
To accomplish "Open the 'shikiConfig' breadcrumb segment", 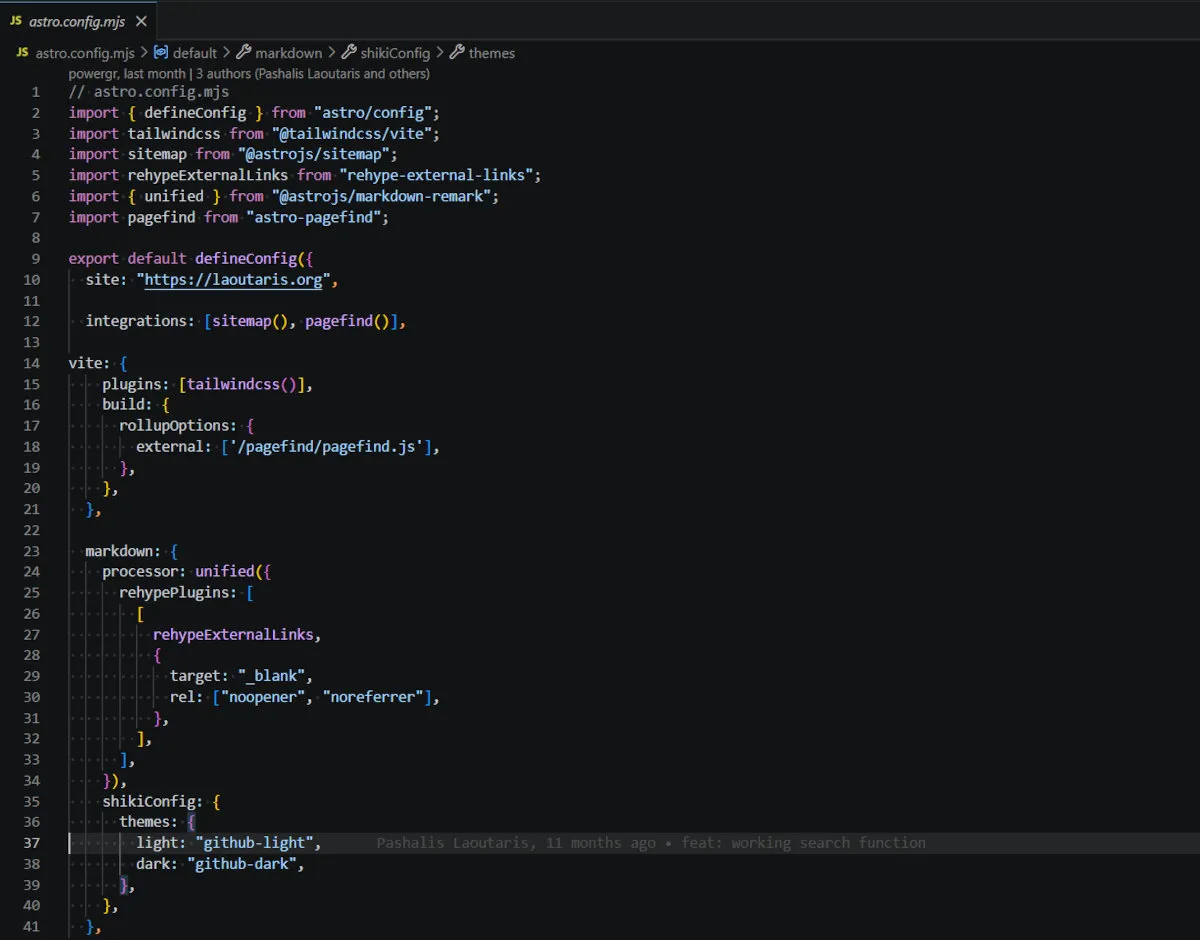I will point(395,53).
